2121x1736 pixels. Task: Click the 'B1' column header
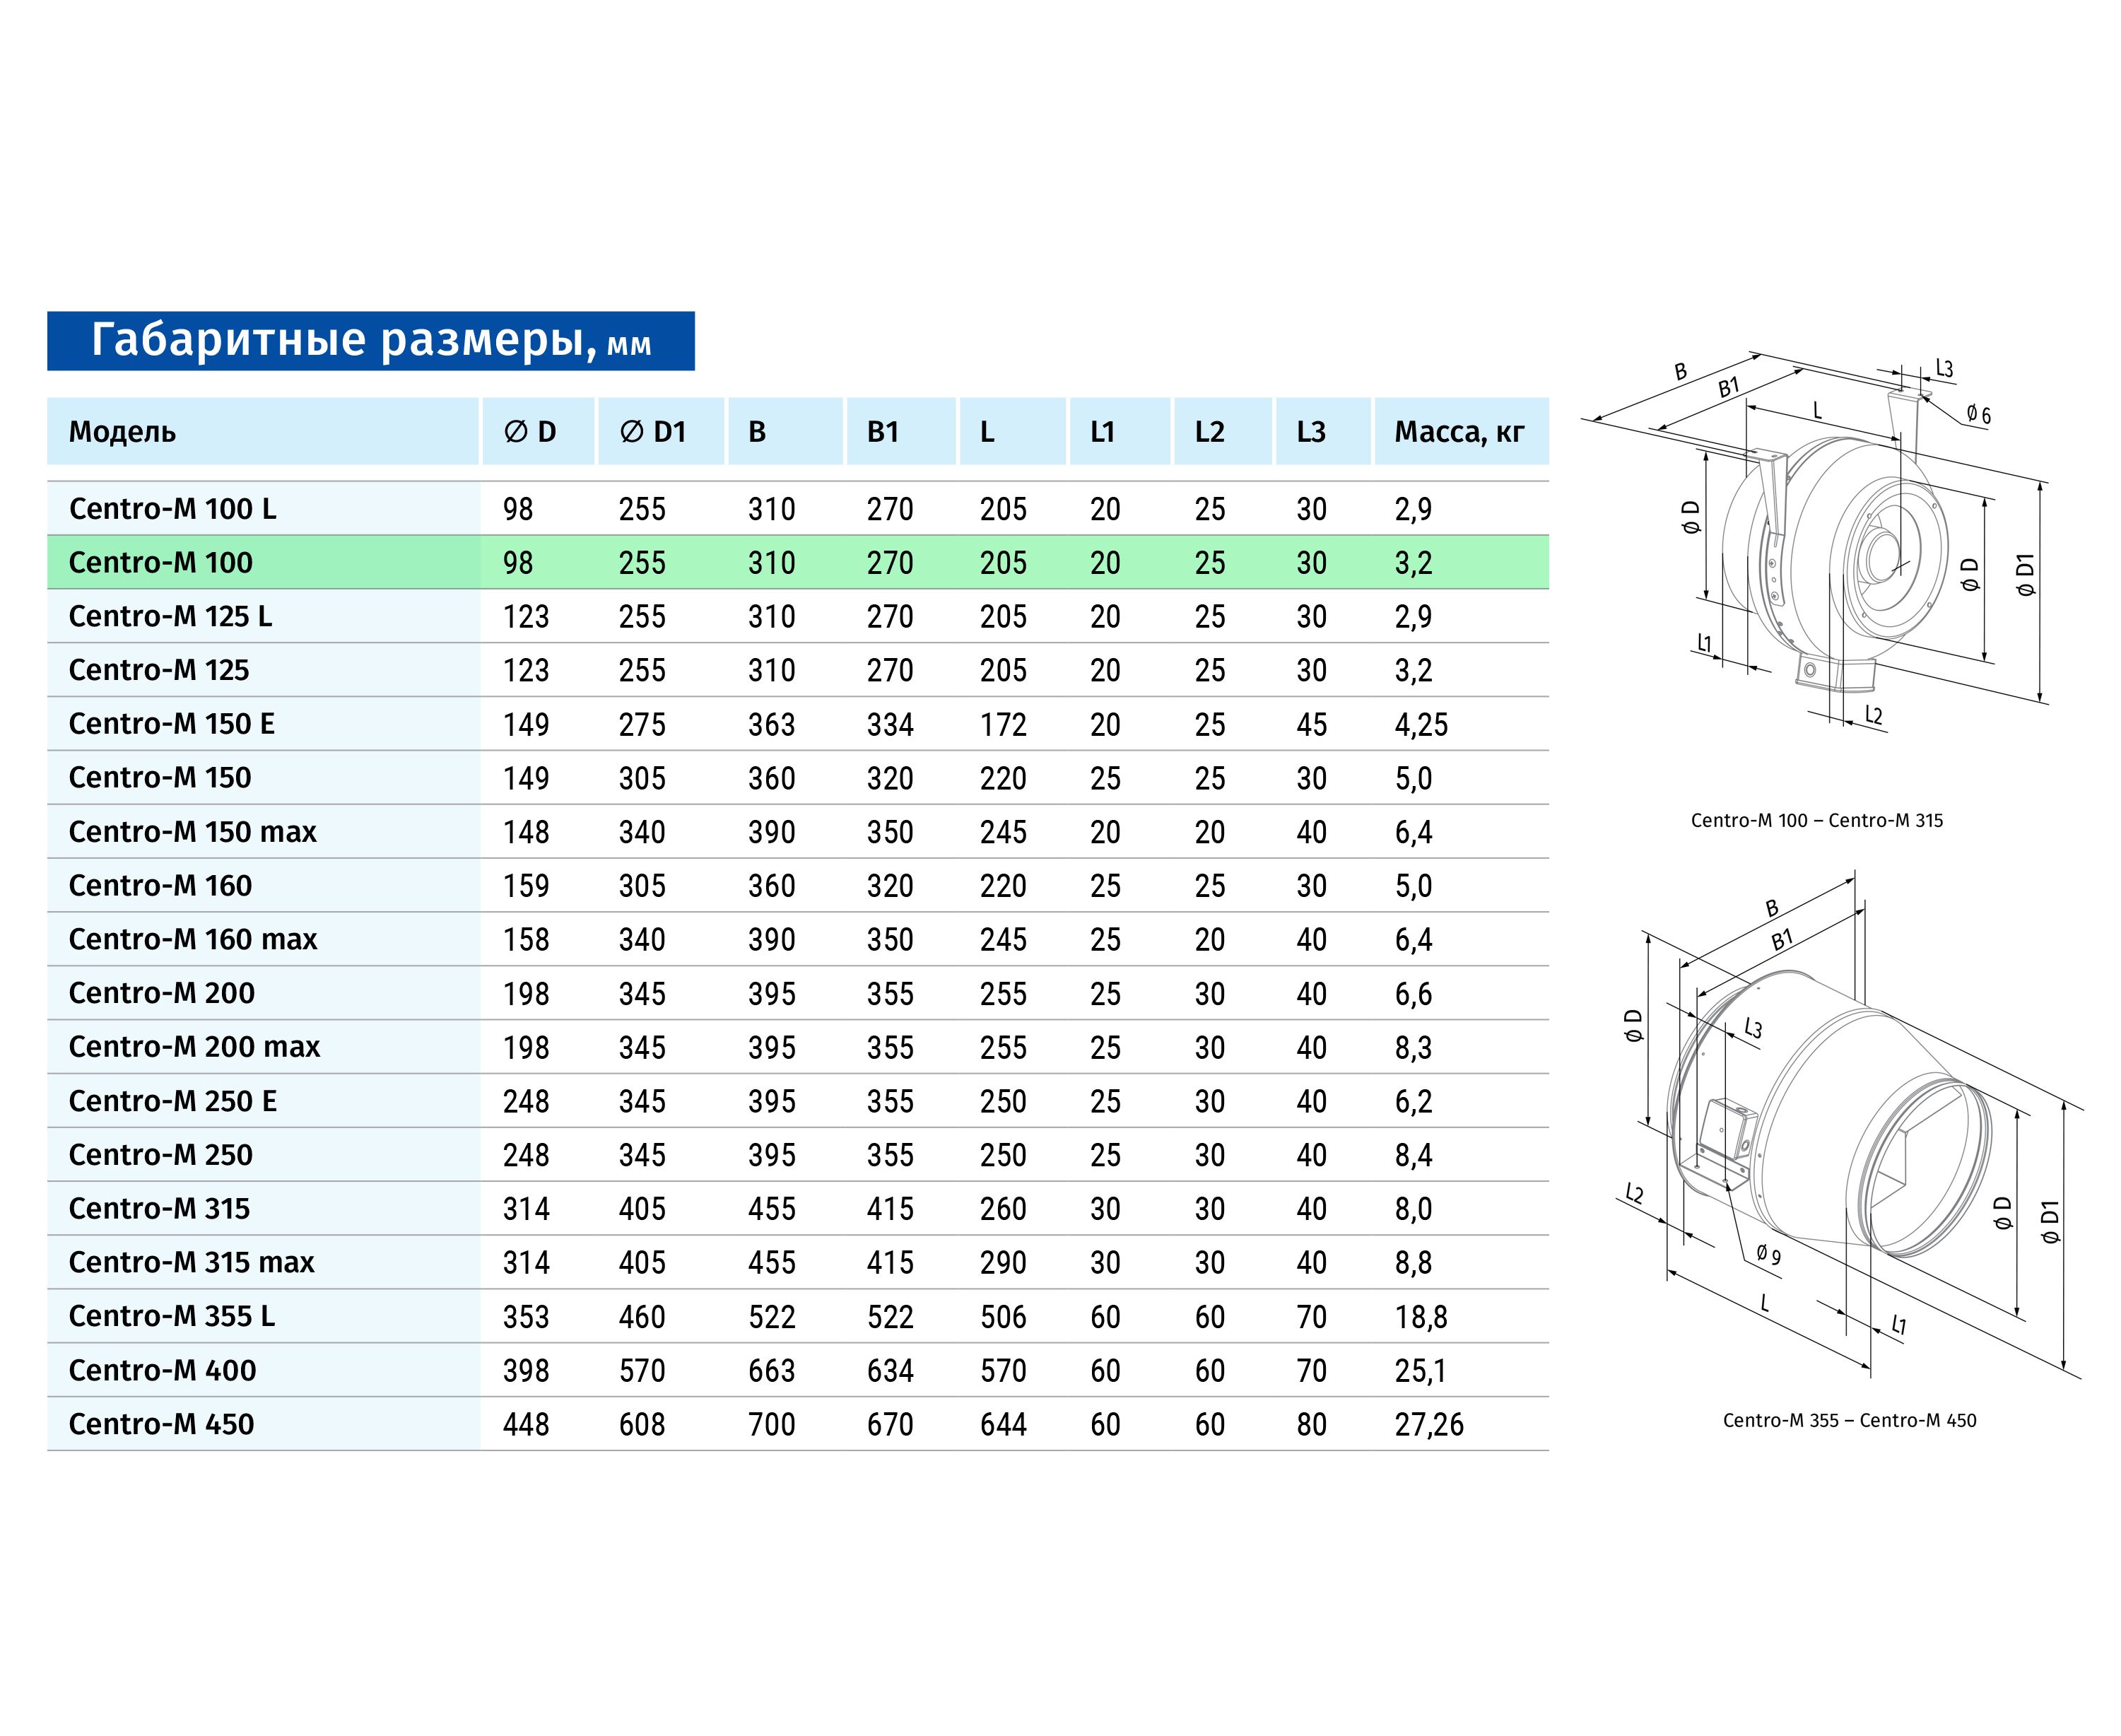coord(882,432)
